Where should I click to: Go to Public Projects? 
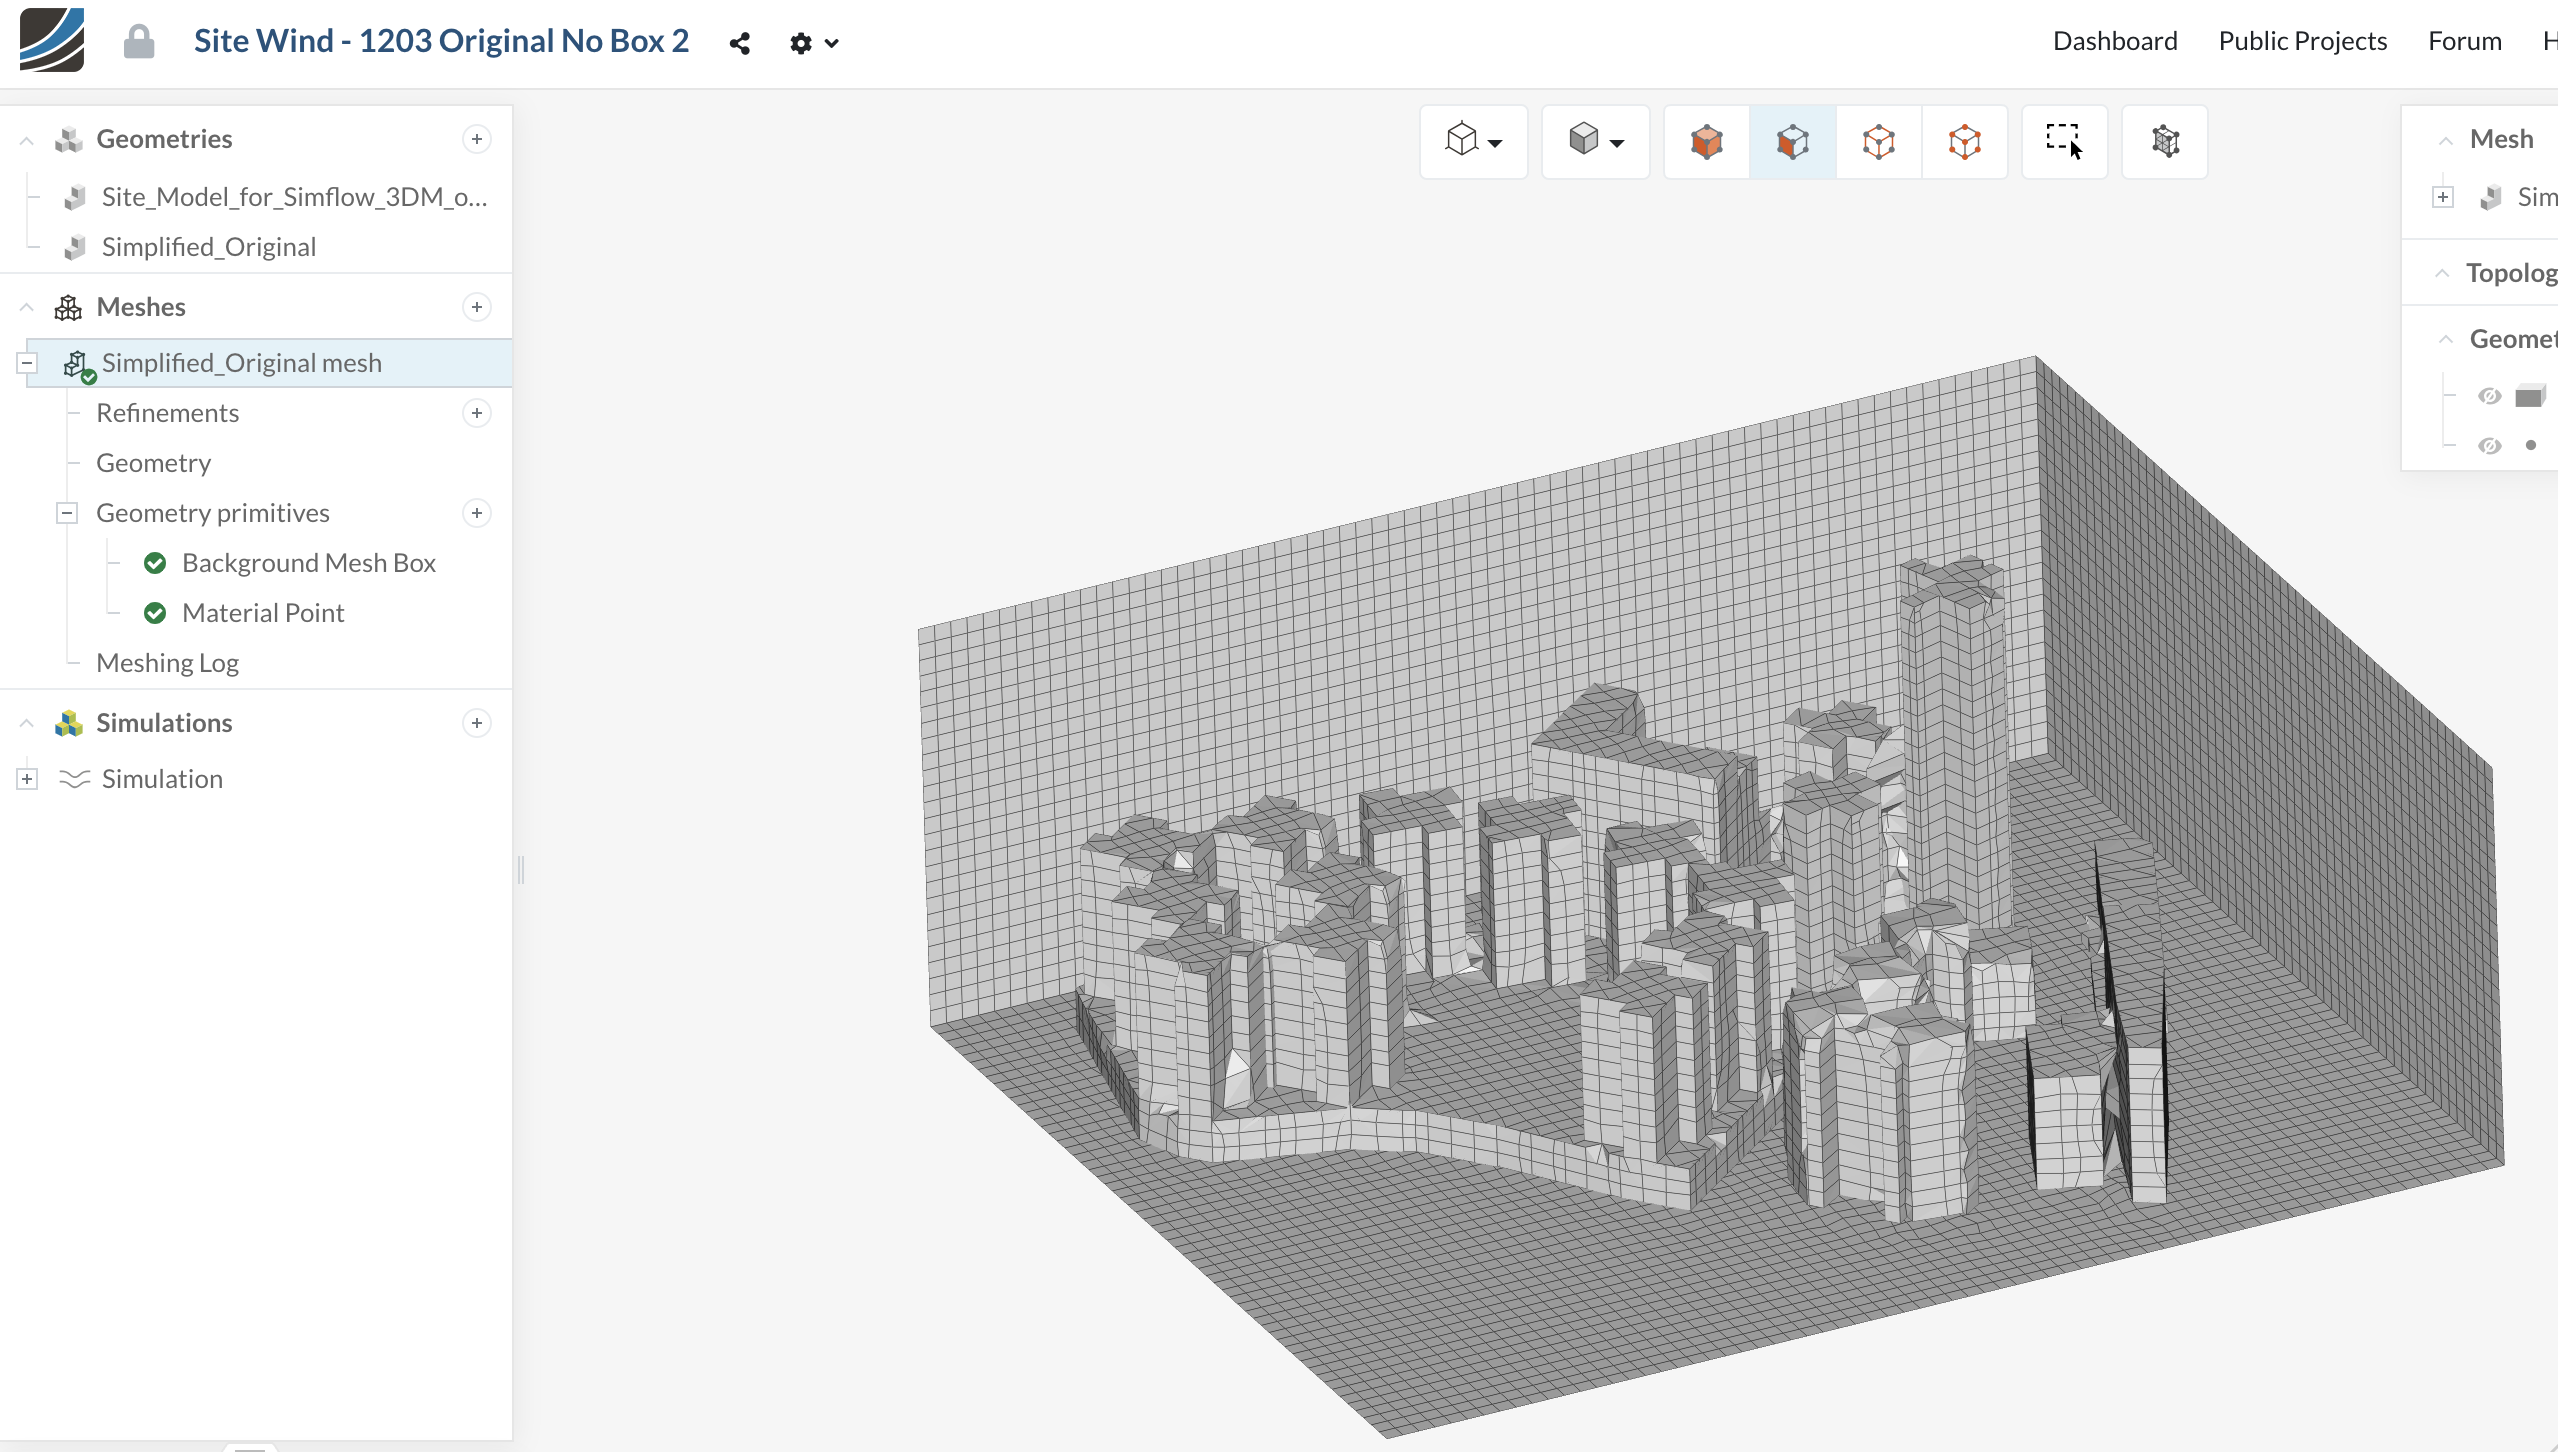(x=2302, y=41)
